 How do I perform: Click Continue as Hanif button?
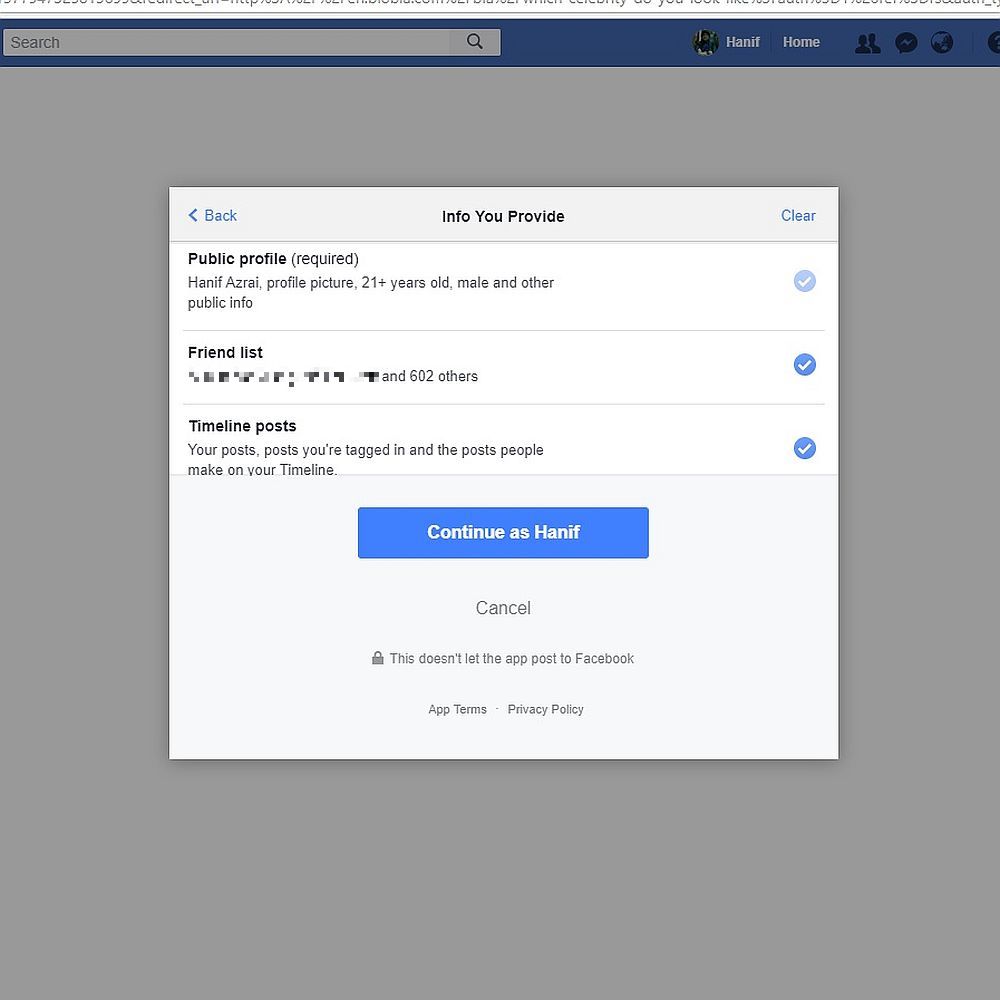click(503, 533)
